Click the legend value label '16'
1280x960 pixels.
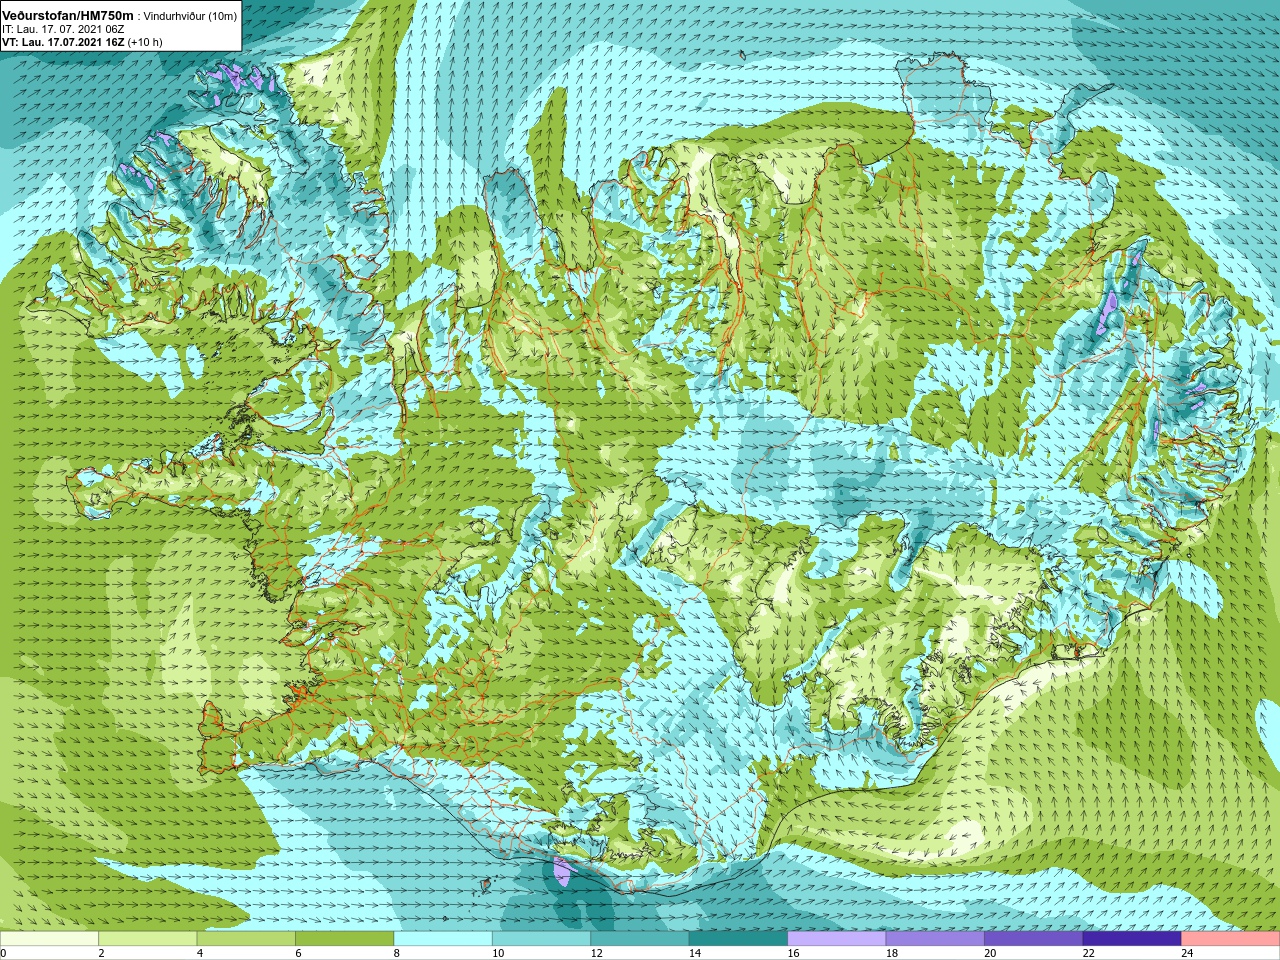793,953
